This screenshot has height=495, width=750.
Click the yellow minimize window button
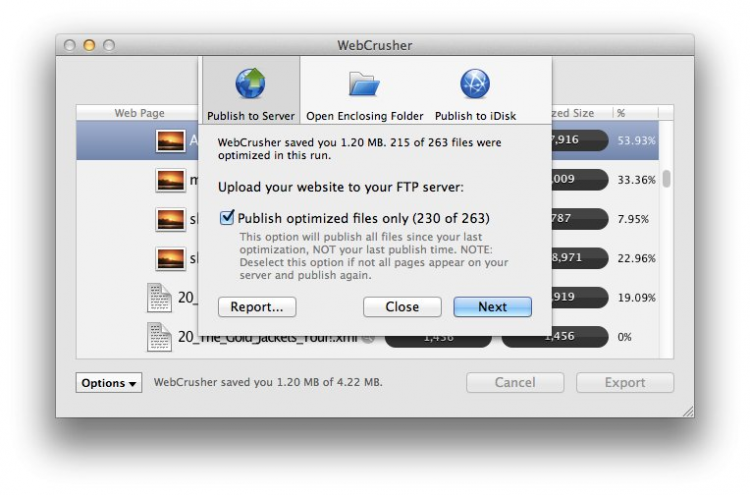[x=89, y=45]
